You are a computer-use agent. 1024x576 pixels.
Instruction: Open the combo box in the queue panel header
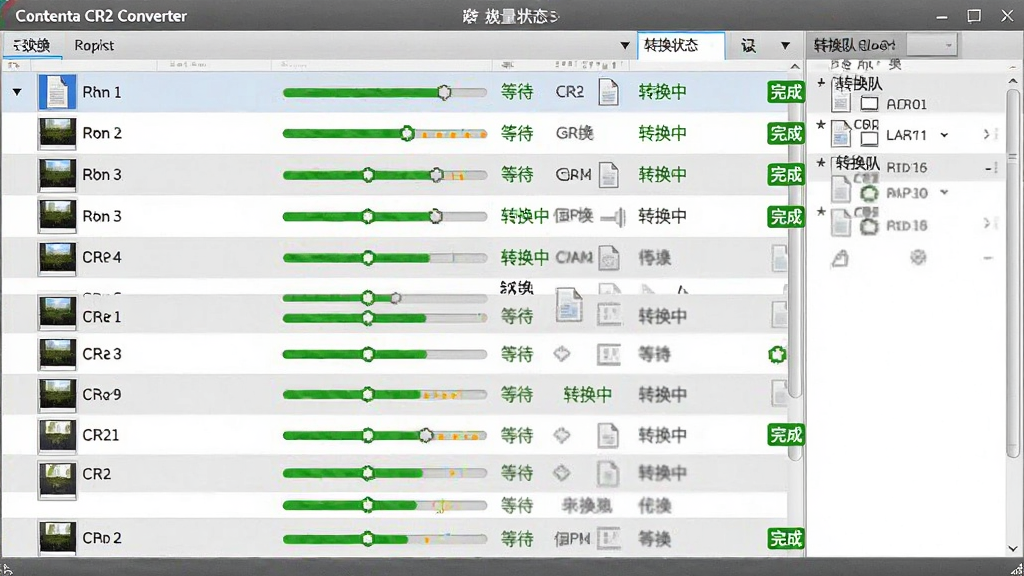[x=932, y=45]
